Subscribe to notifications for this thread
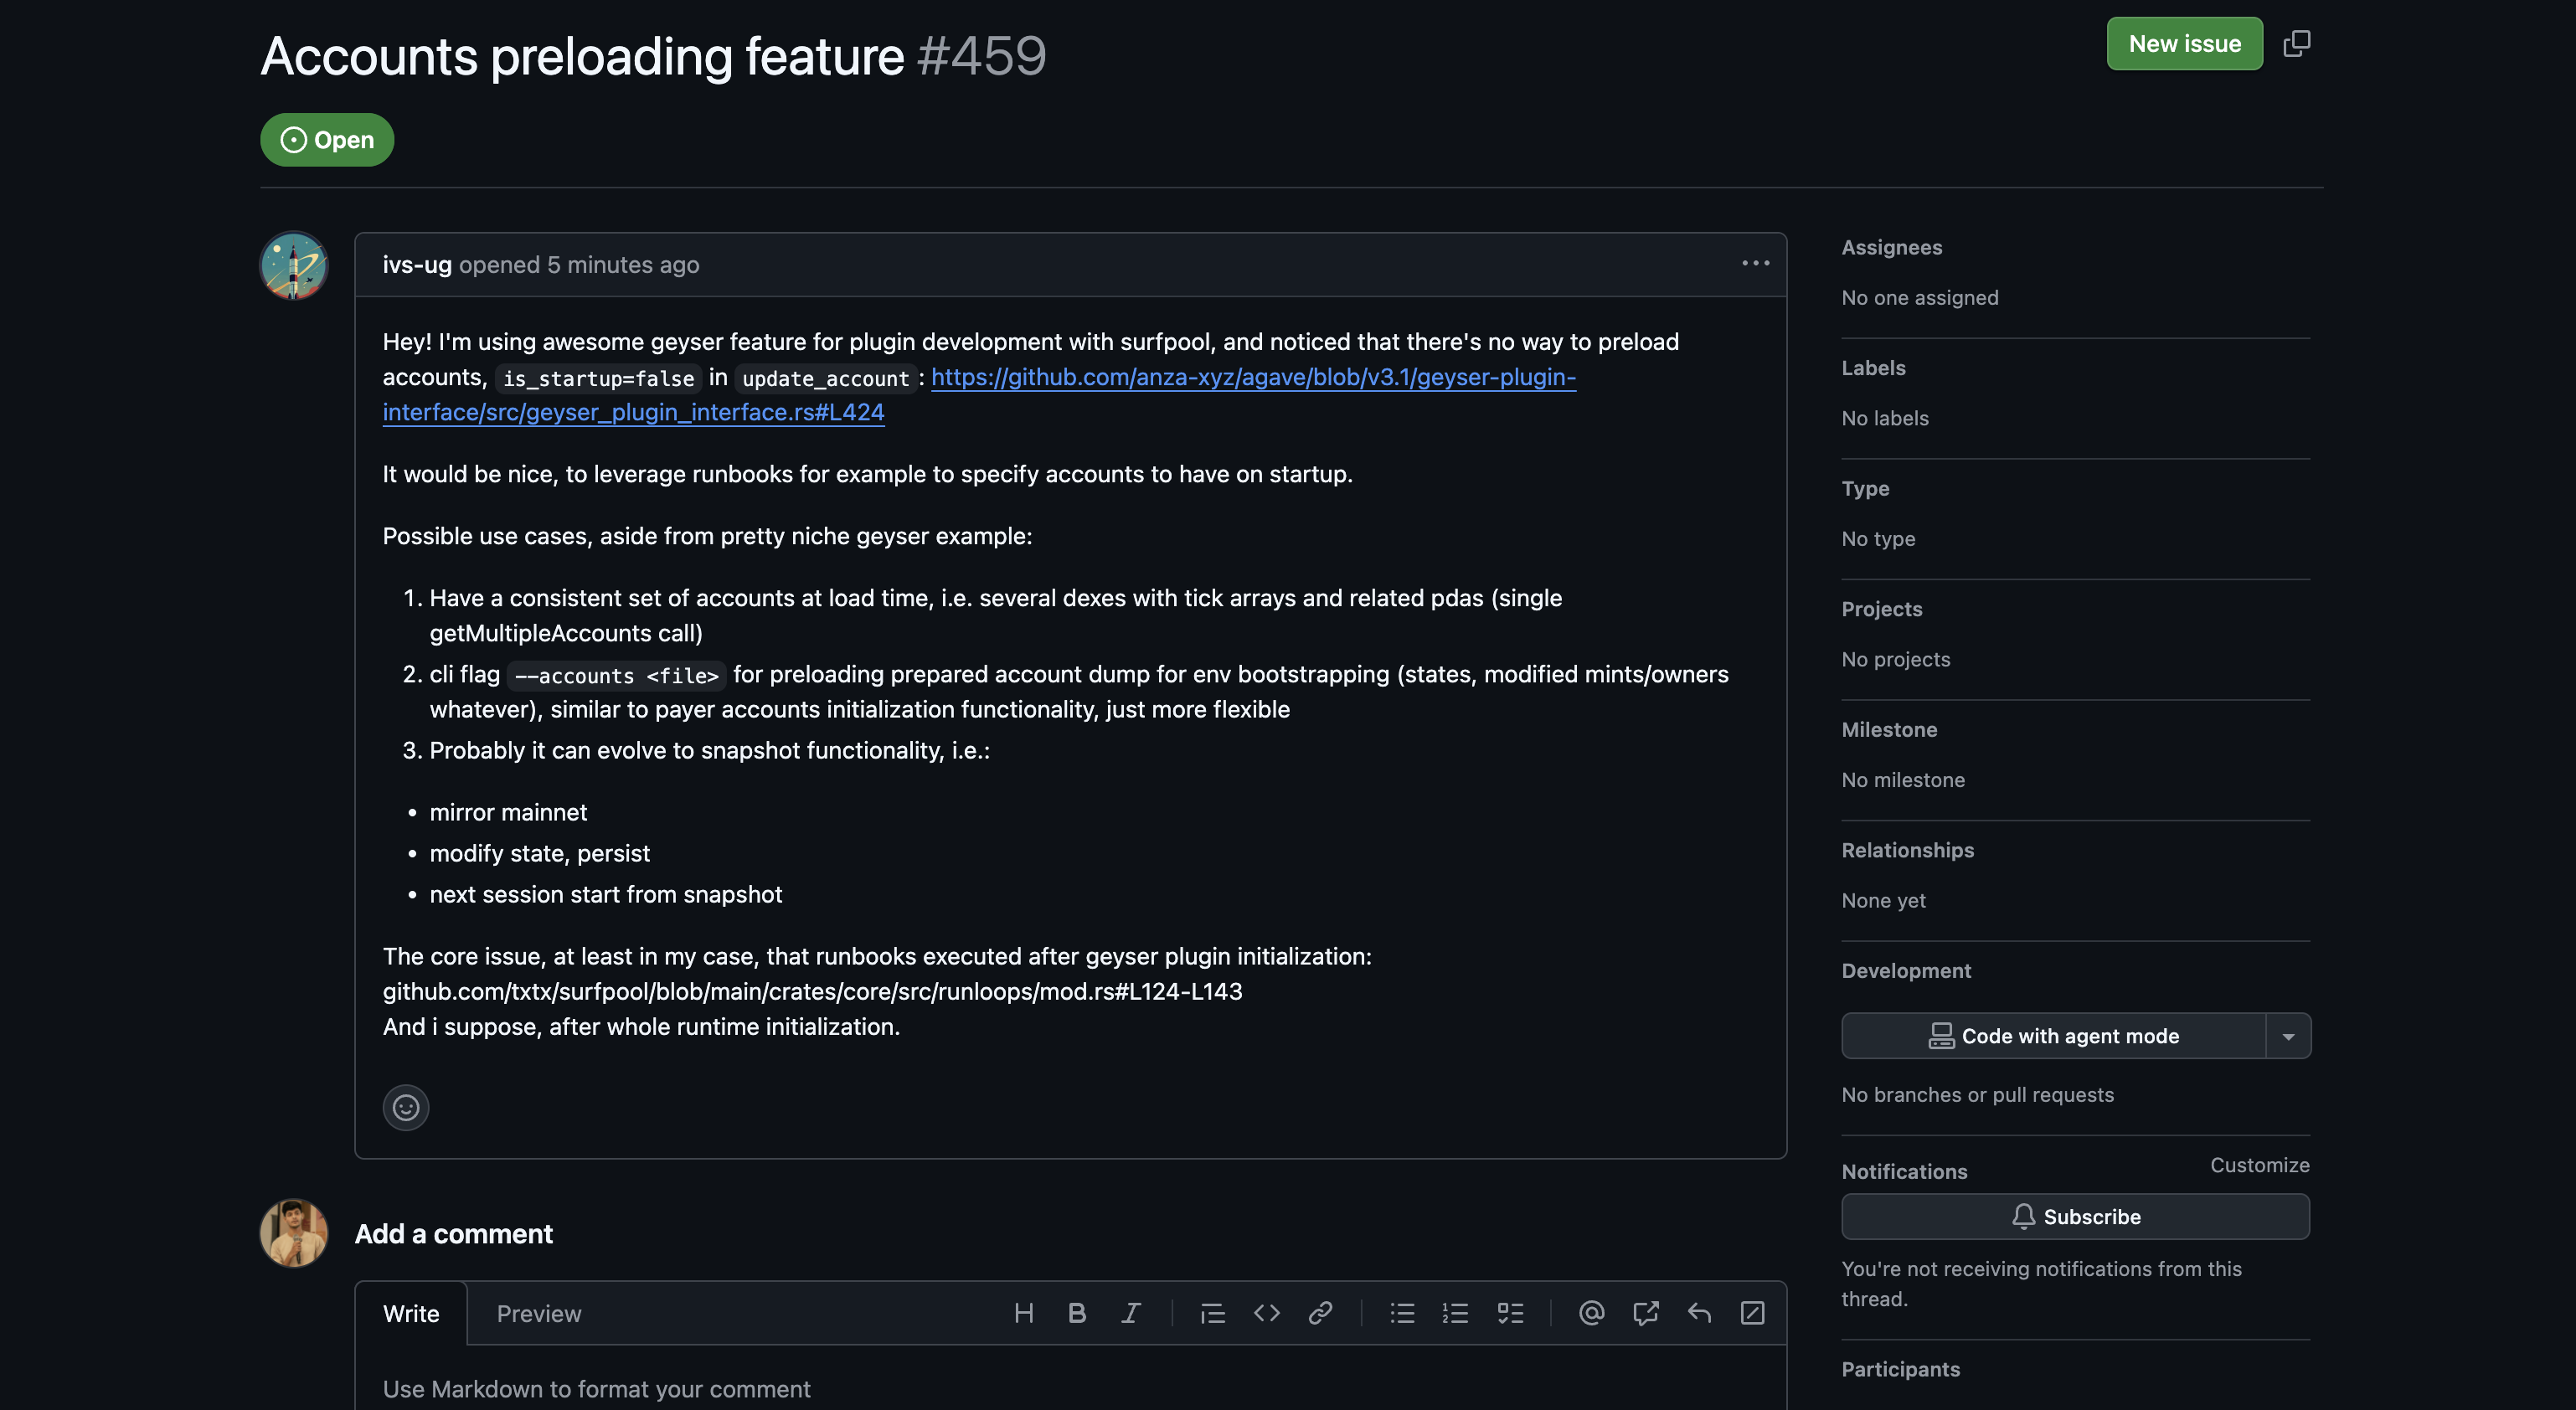 point(2074,1216)
